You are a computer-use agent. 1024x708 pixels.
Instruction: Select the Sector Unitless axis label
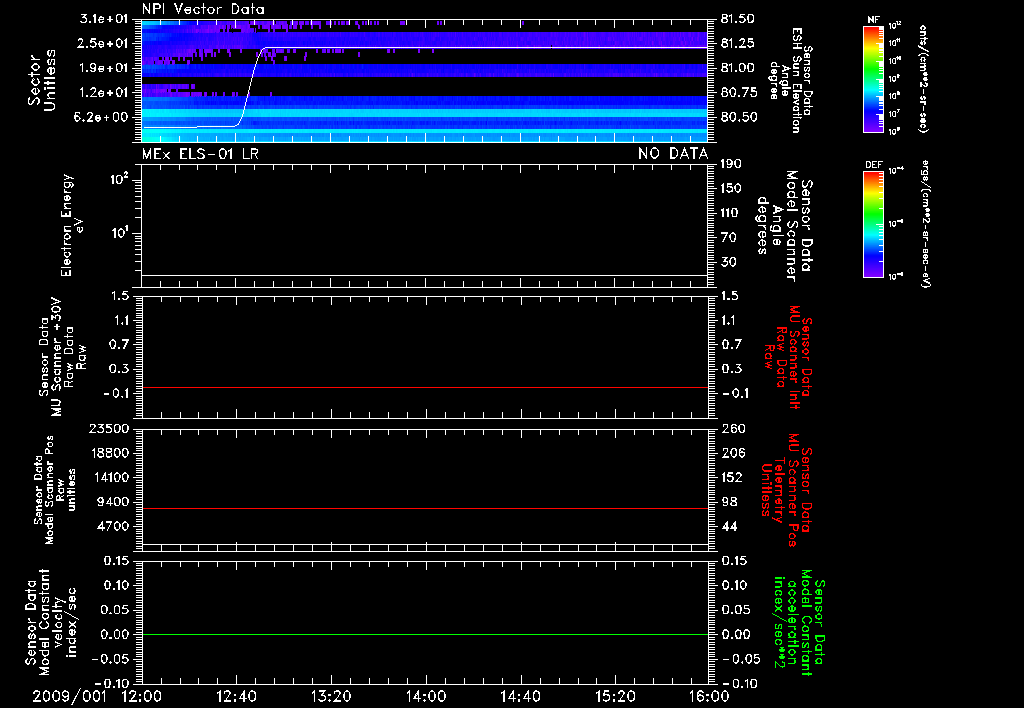42,80
